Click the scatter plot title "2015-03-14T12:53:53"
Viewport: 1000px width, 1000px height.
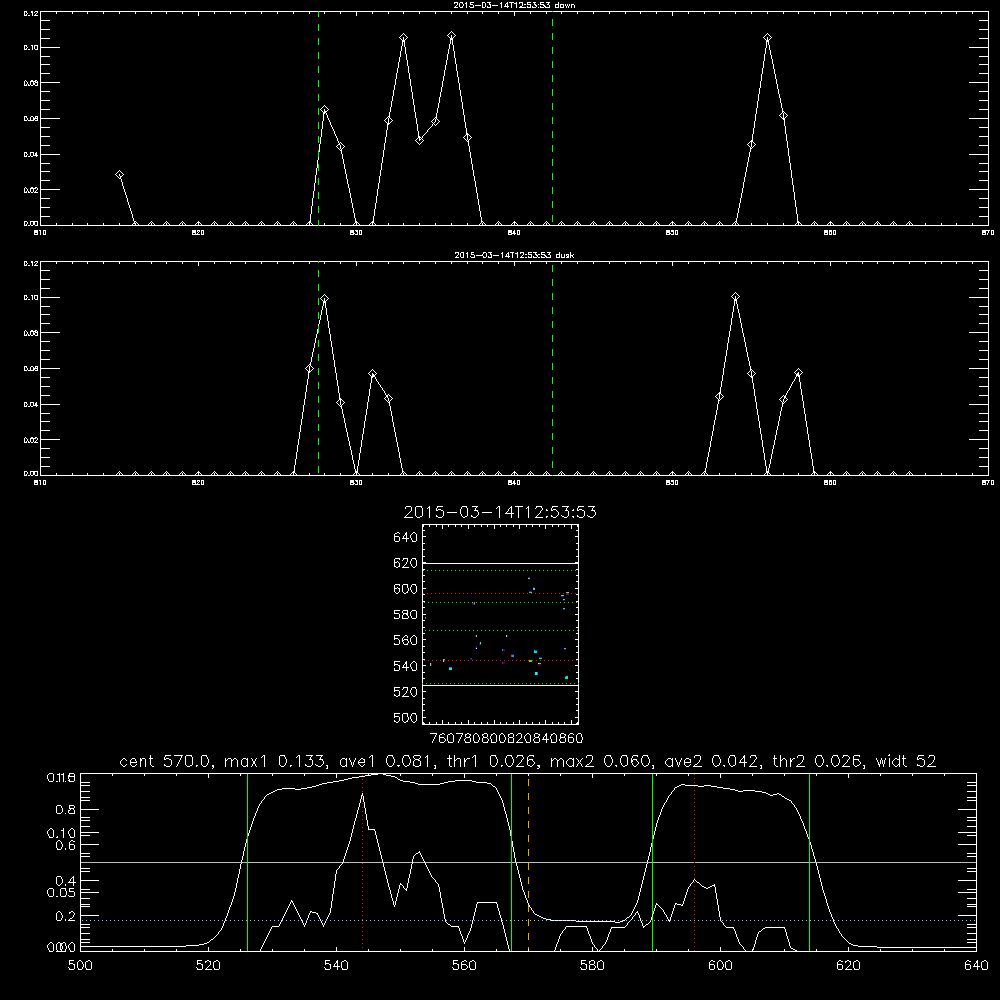pyautogui.click(x=500, y=512)
